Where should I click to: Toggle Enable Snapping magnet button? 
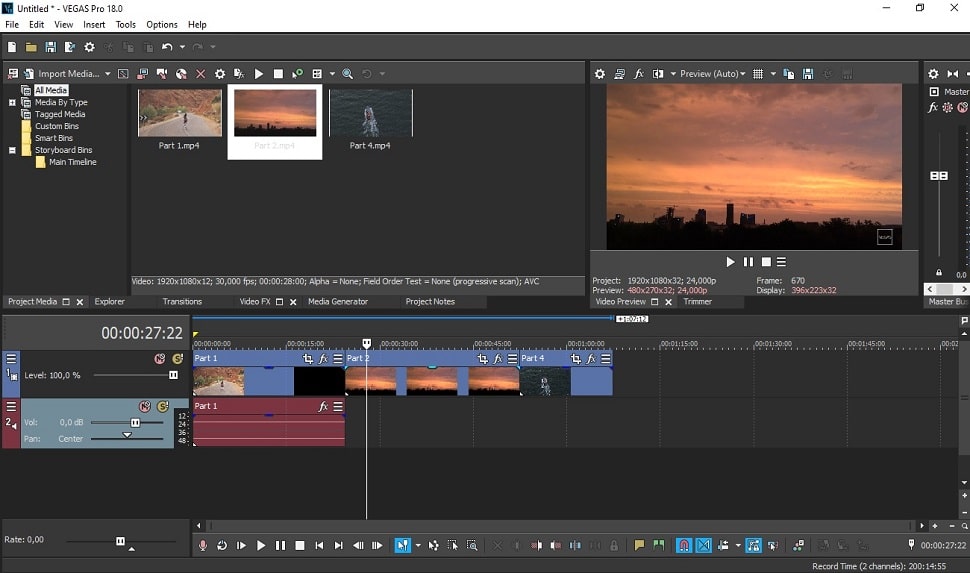(684, 545)
